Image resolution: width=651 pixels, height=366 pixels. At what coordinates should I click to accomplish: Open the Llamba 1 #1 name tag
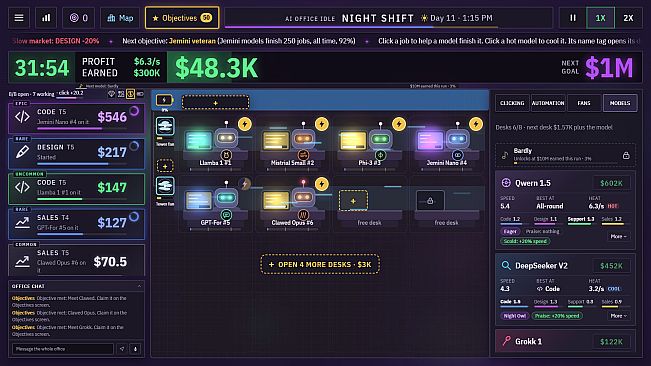pyautogui.click(x=215, y=163)
